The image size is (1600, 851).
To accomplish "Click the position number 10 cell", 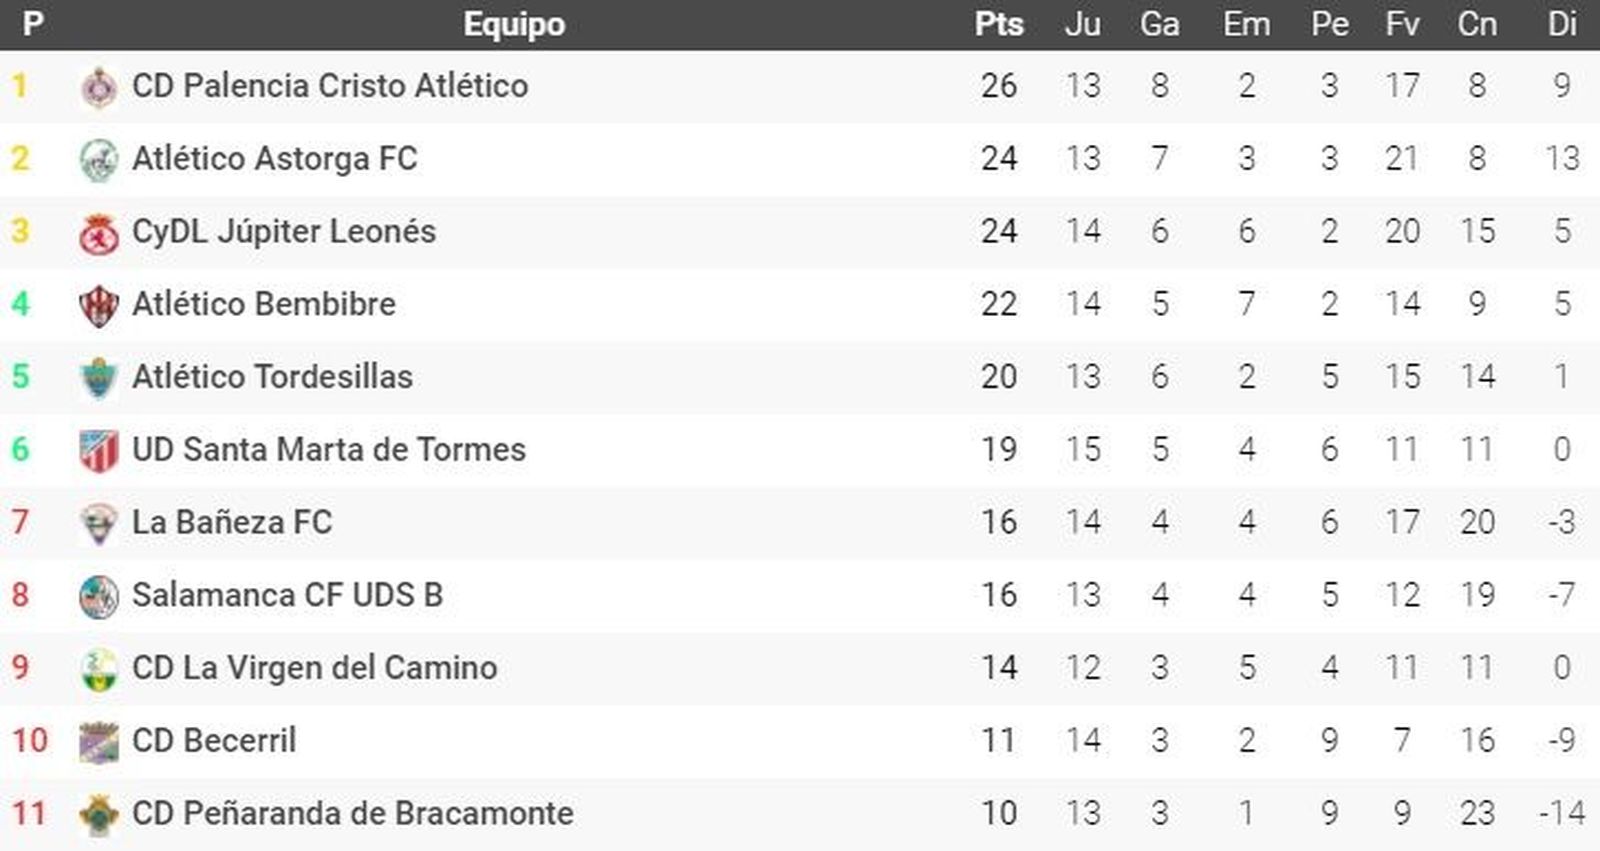I will [29, 741].
